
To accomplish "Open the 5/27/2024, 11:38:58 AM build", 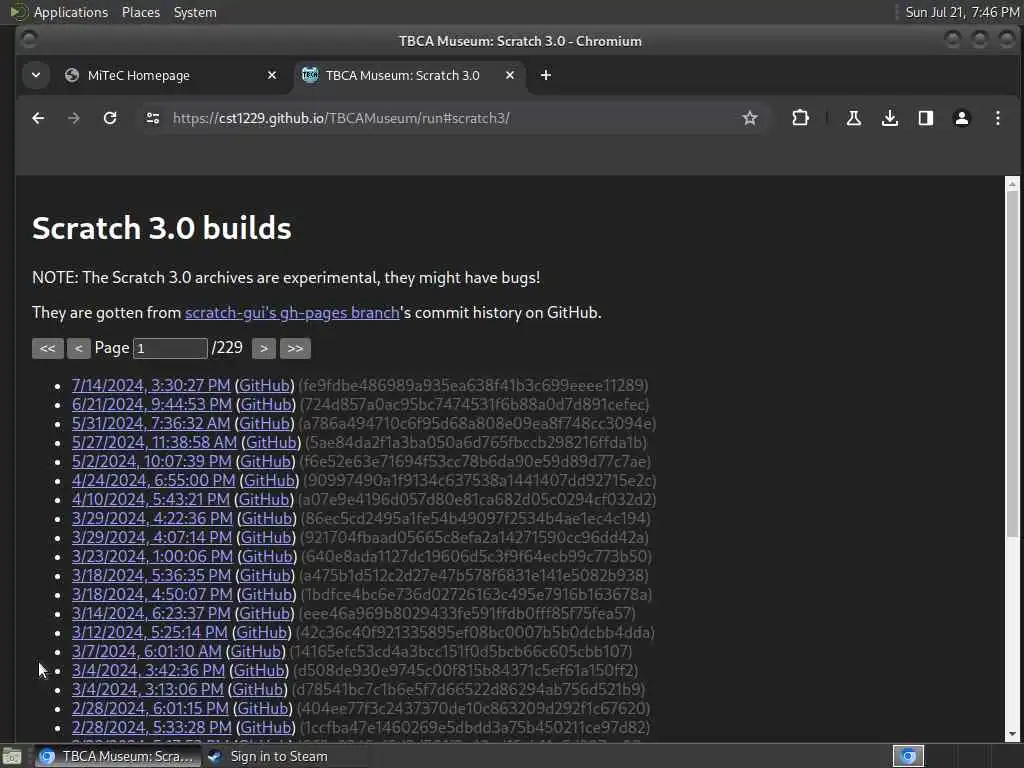I will click(154, 442).
